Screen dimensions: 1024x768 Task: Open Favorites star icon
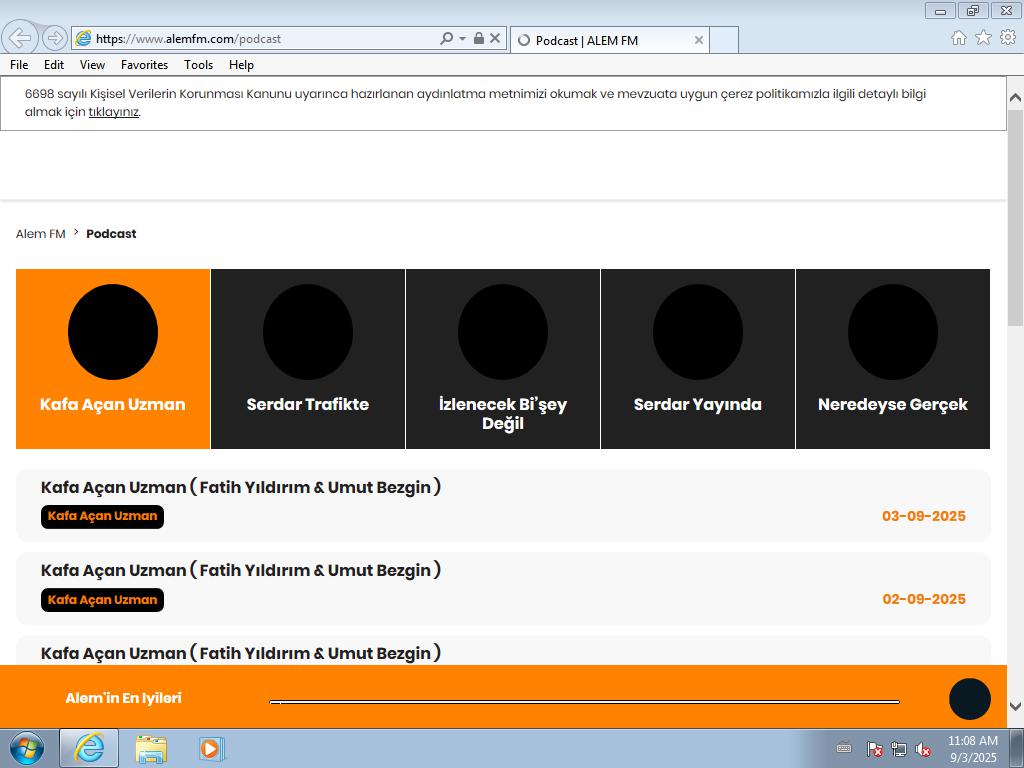(983, 38)
